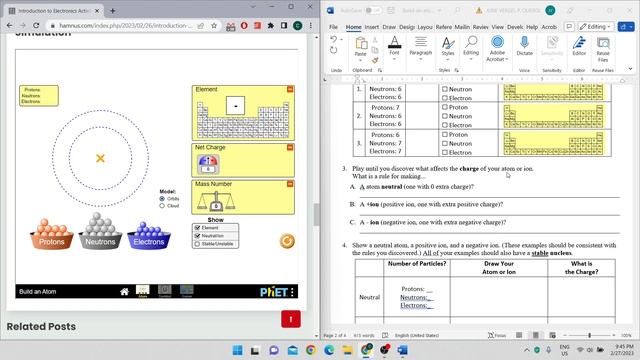Click the Undo icon in Word
640x360 pixels.
click(333, 39)
